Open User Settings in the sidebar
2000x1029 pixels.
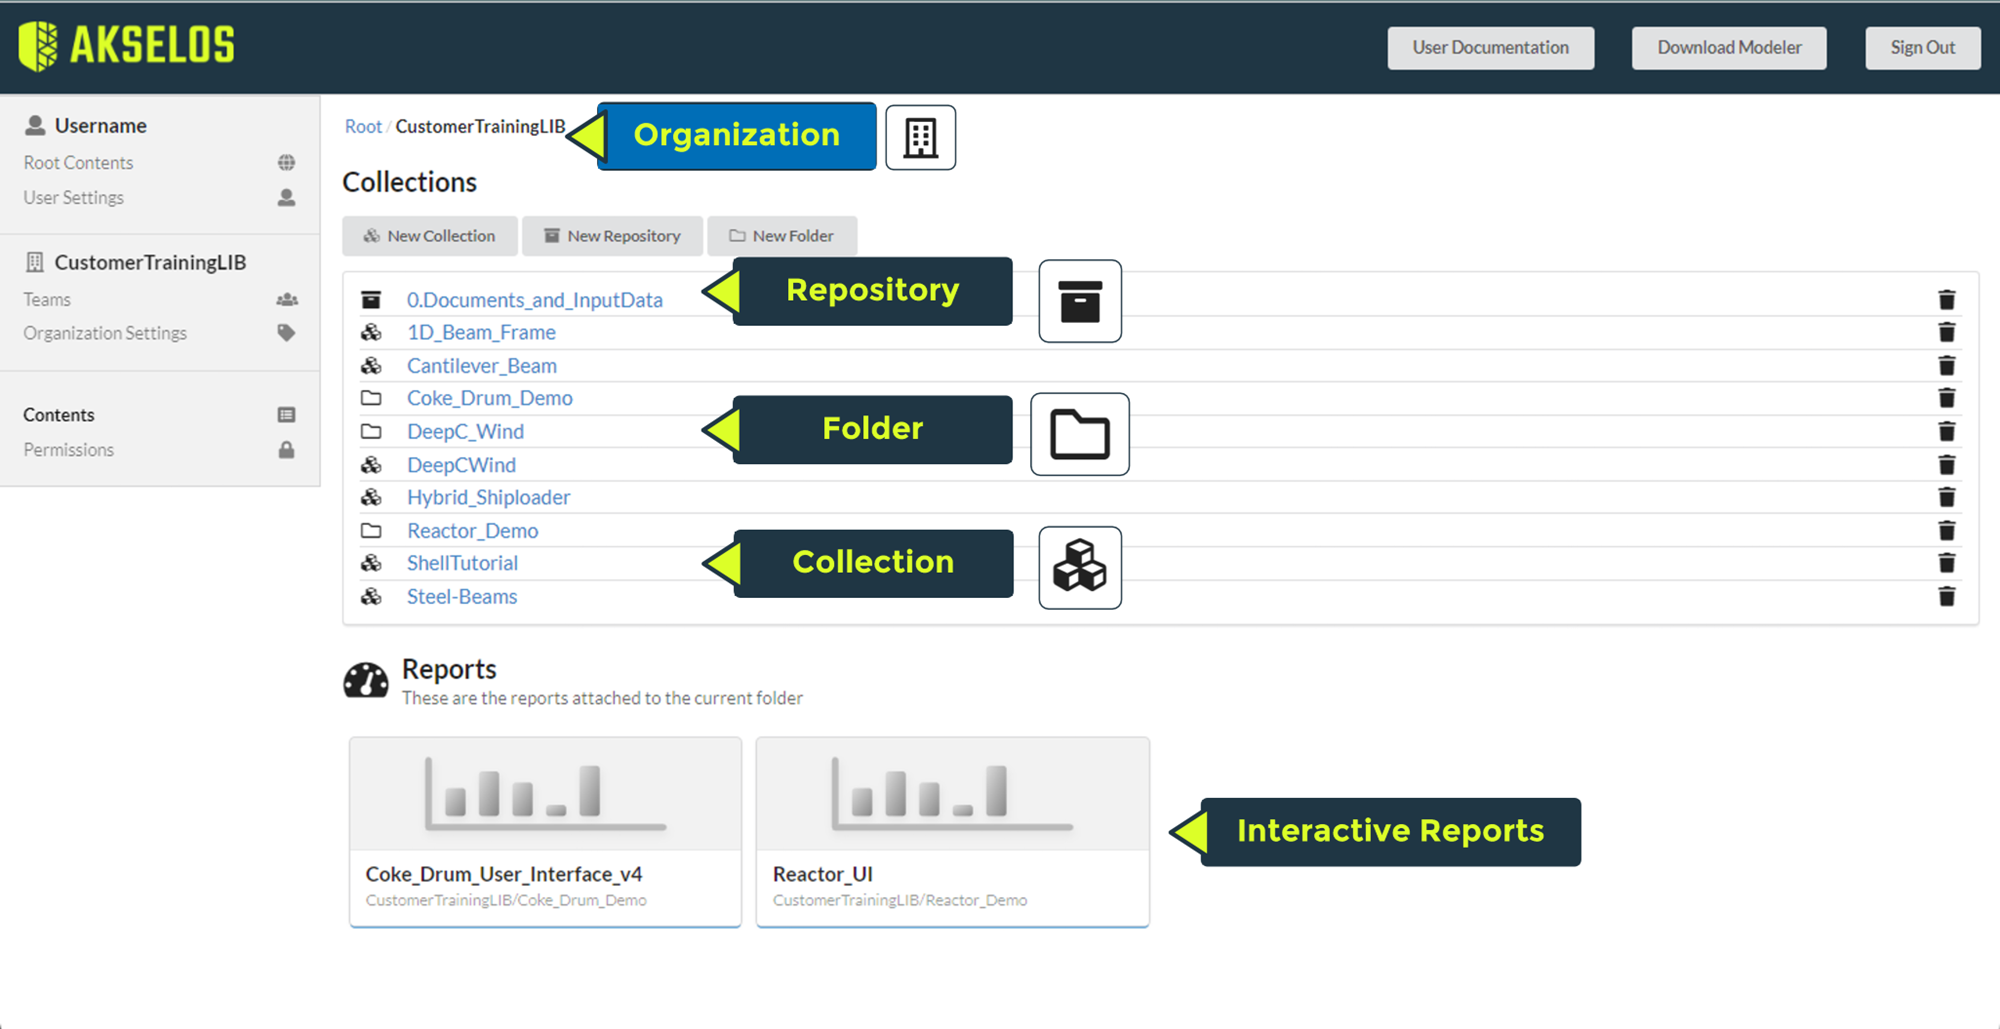[73, 197]
